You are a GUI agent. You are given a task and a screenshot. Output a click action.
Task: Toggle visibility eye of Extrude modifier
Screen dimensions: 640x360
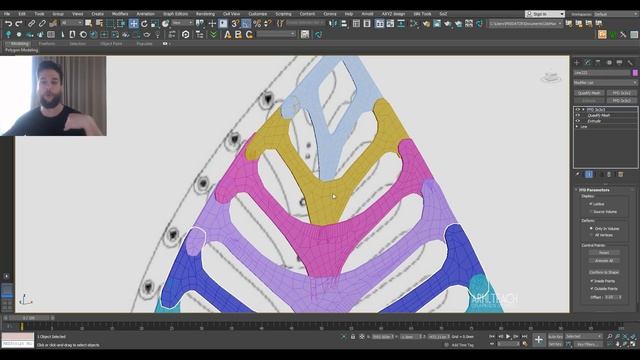[578, 121]
